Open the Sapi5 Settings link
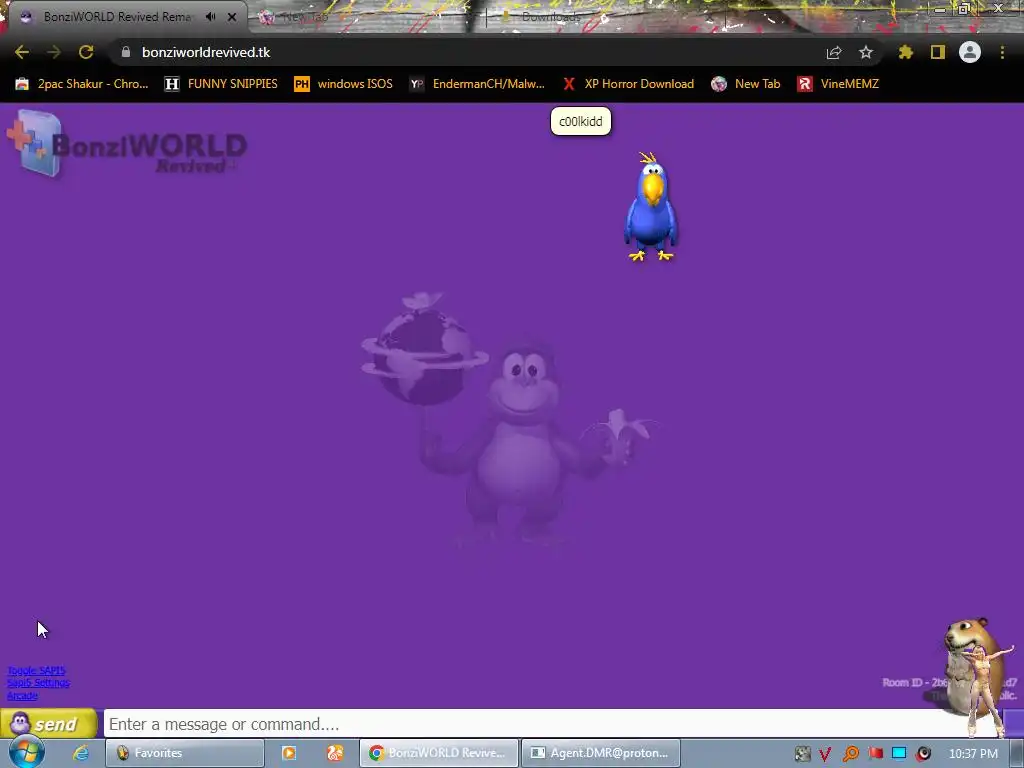 [39, 683]
